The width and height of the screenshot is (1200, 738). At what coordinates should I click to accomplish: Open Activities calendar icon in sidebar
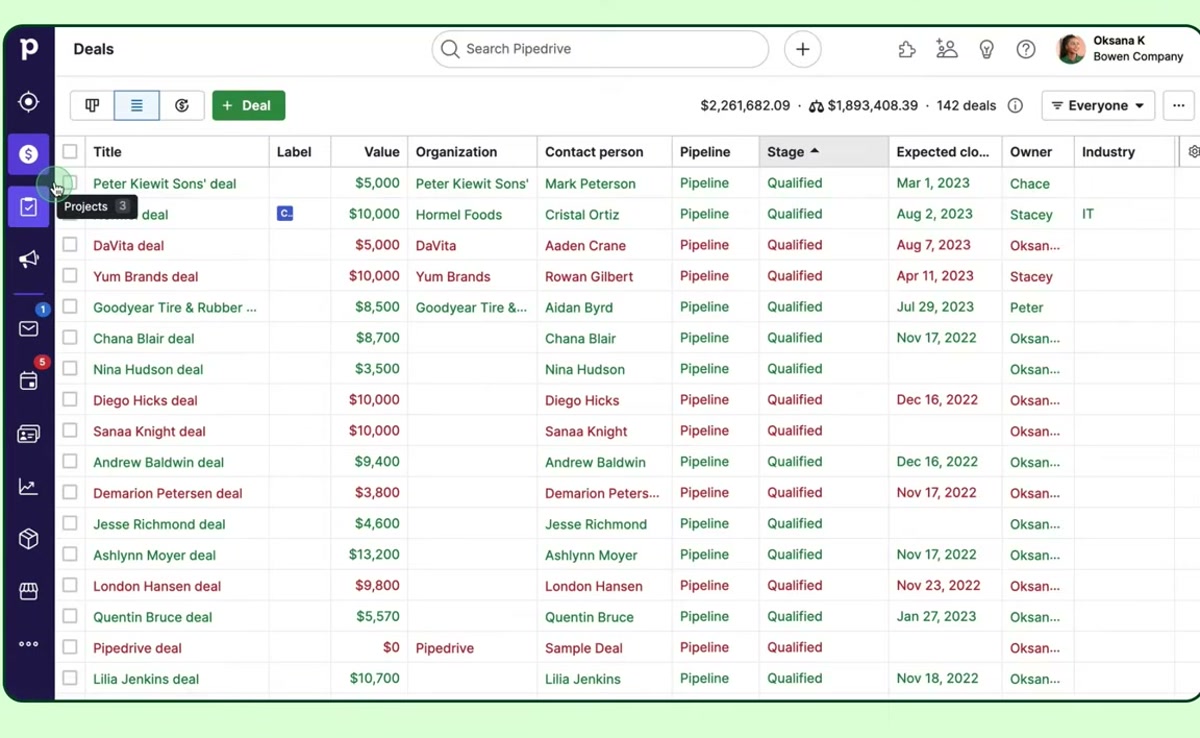[x=28, y=381]
